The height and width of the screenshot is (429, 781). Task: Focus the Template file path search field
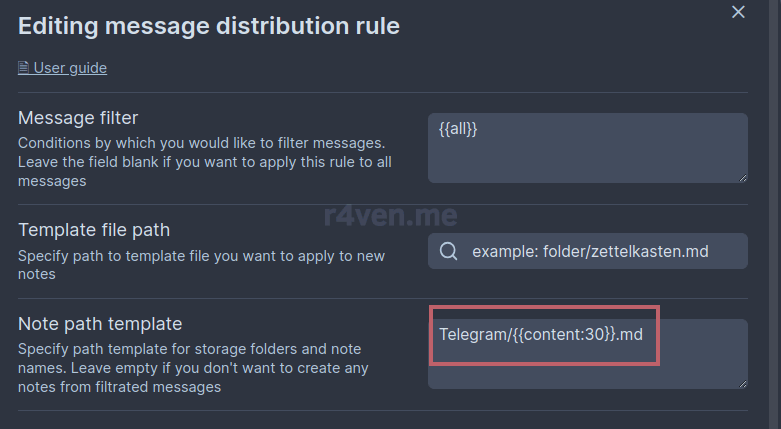tap(588, 251)
